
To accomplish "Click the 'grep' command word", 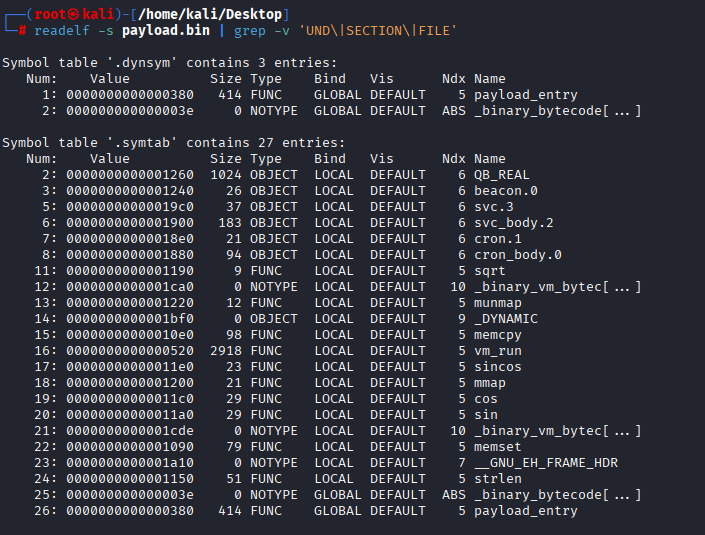I will 250,31.
